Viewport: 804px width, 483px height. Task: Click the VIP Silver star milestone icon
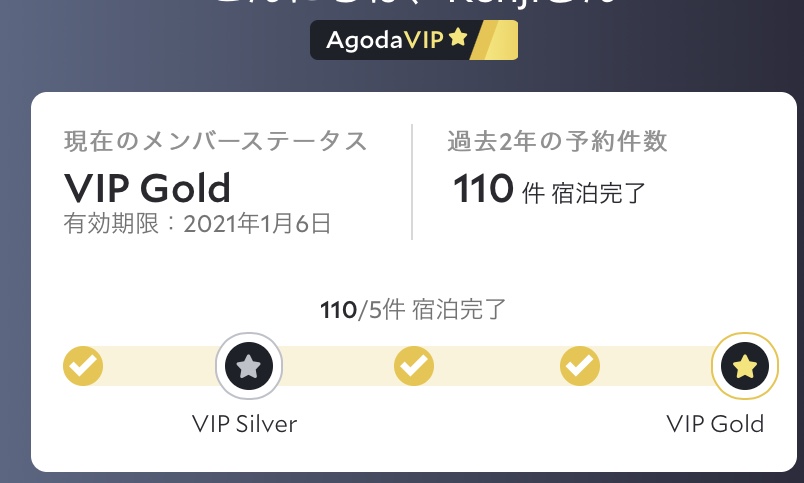coord(249,367)
